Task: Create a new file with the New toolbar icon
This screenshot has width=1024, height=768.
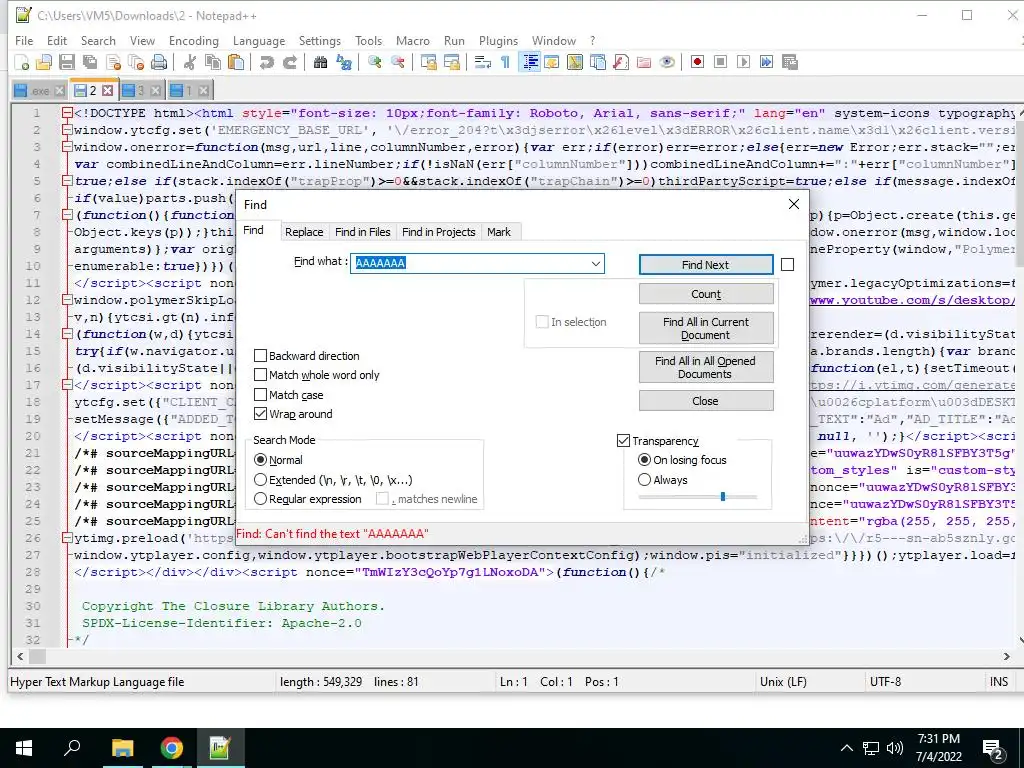Action: (22, 62)
